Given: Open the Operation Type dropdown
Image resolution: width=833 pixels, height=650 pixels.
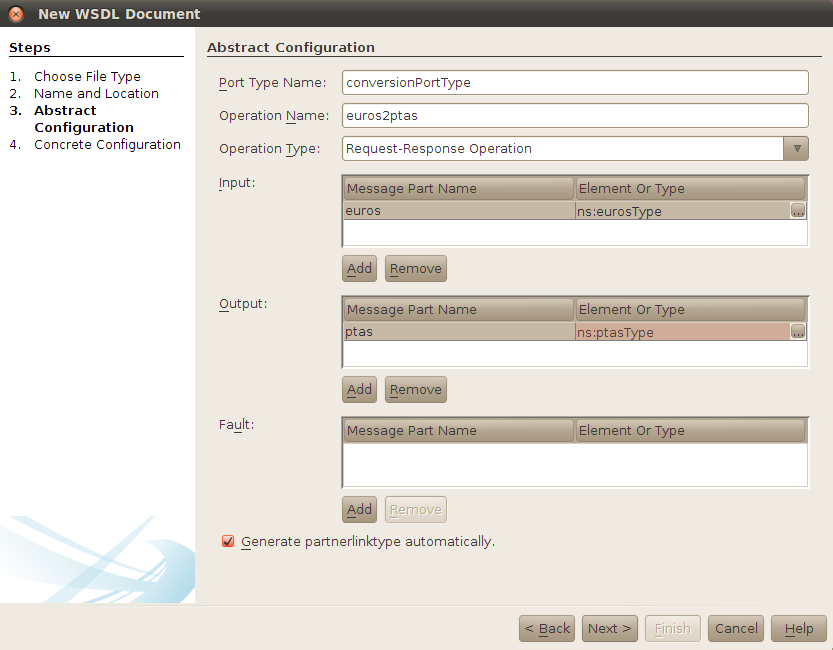Looking at the screenshot, I should click(796, 148).
